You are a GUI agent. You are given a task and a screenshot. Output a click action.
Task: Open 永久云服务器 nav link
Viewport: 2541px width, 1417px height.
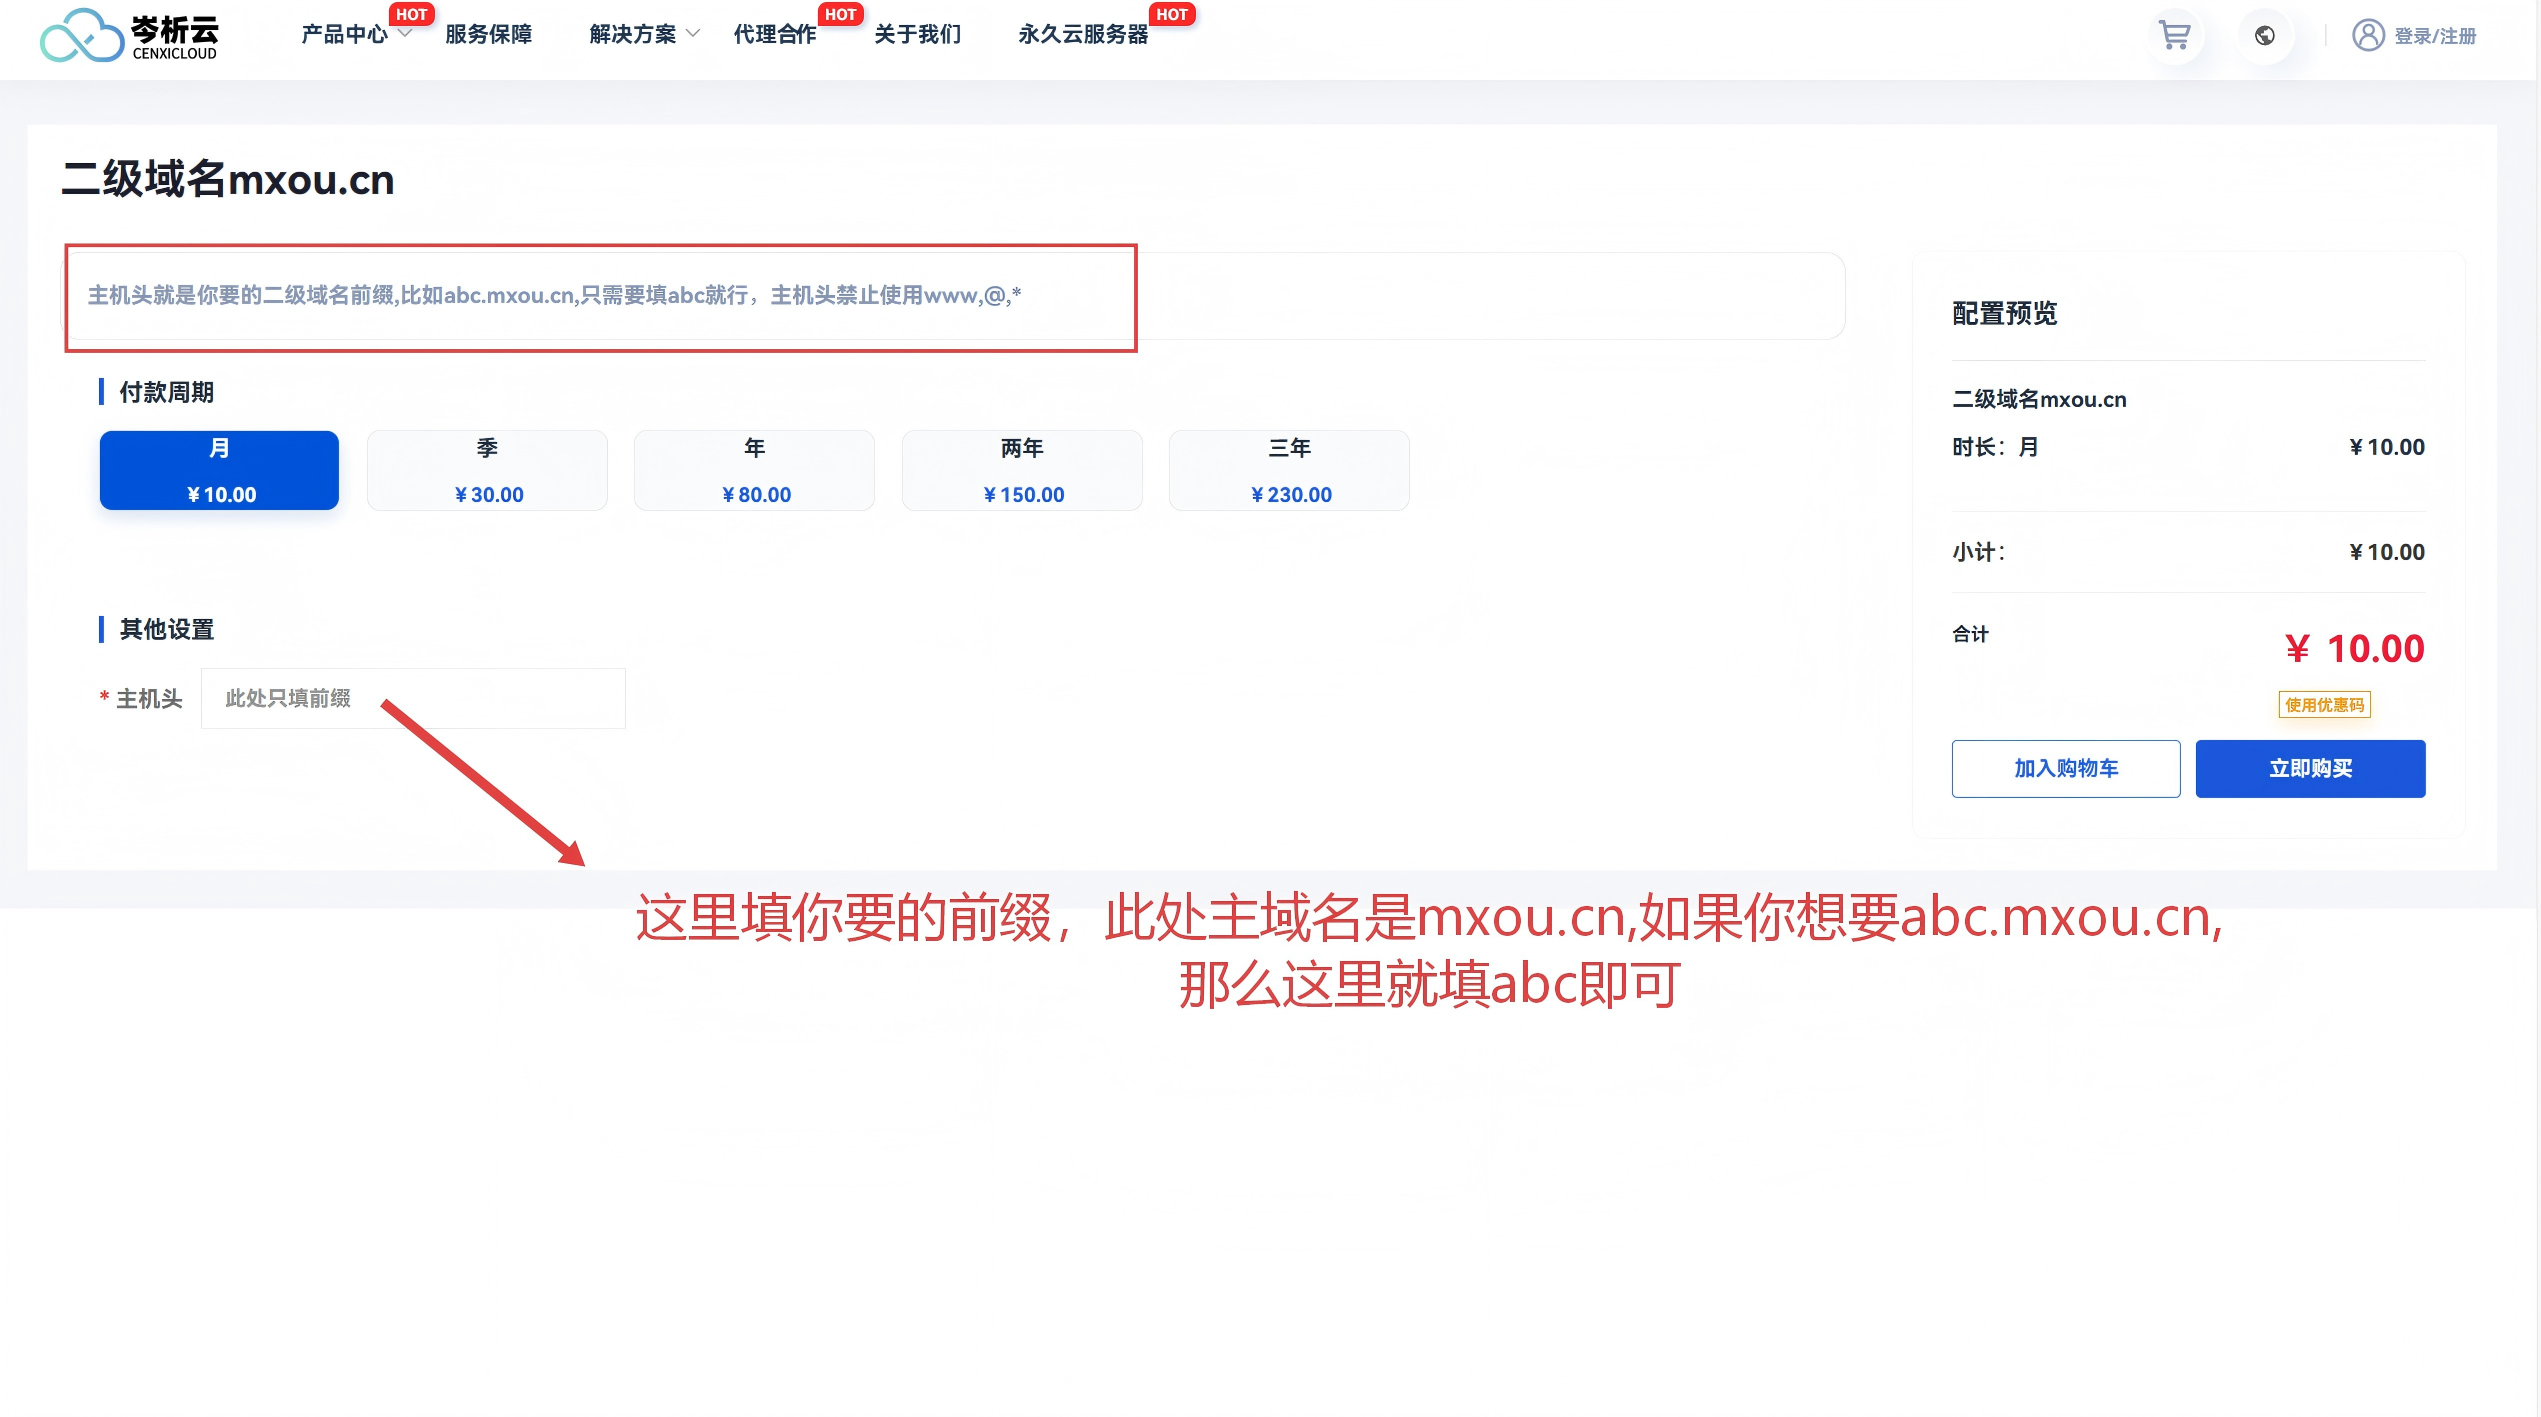[x=1083, y=34]
